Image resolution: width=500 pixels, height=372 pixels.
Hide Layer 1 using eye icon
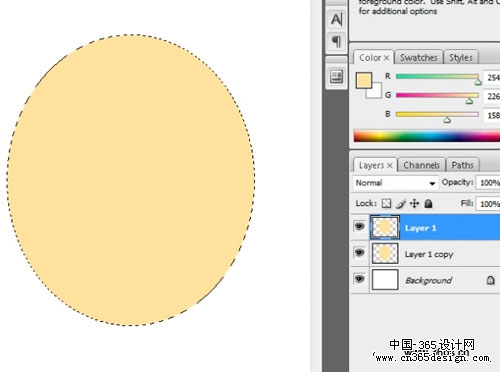tap(359, 227)
